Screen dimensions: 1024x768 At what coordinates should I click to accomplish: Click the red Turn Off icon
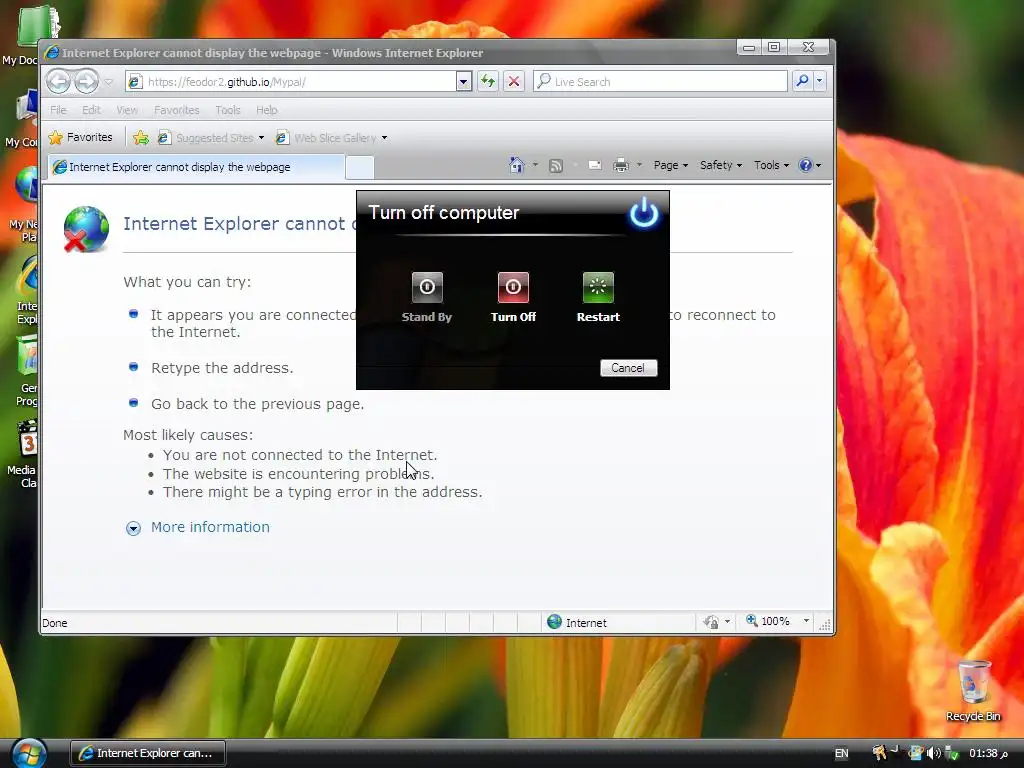click(x=513, y=287)
